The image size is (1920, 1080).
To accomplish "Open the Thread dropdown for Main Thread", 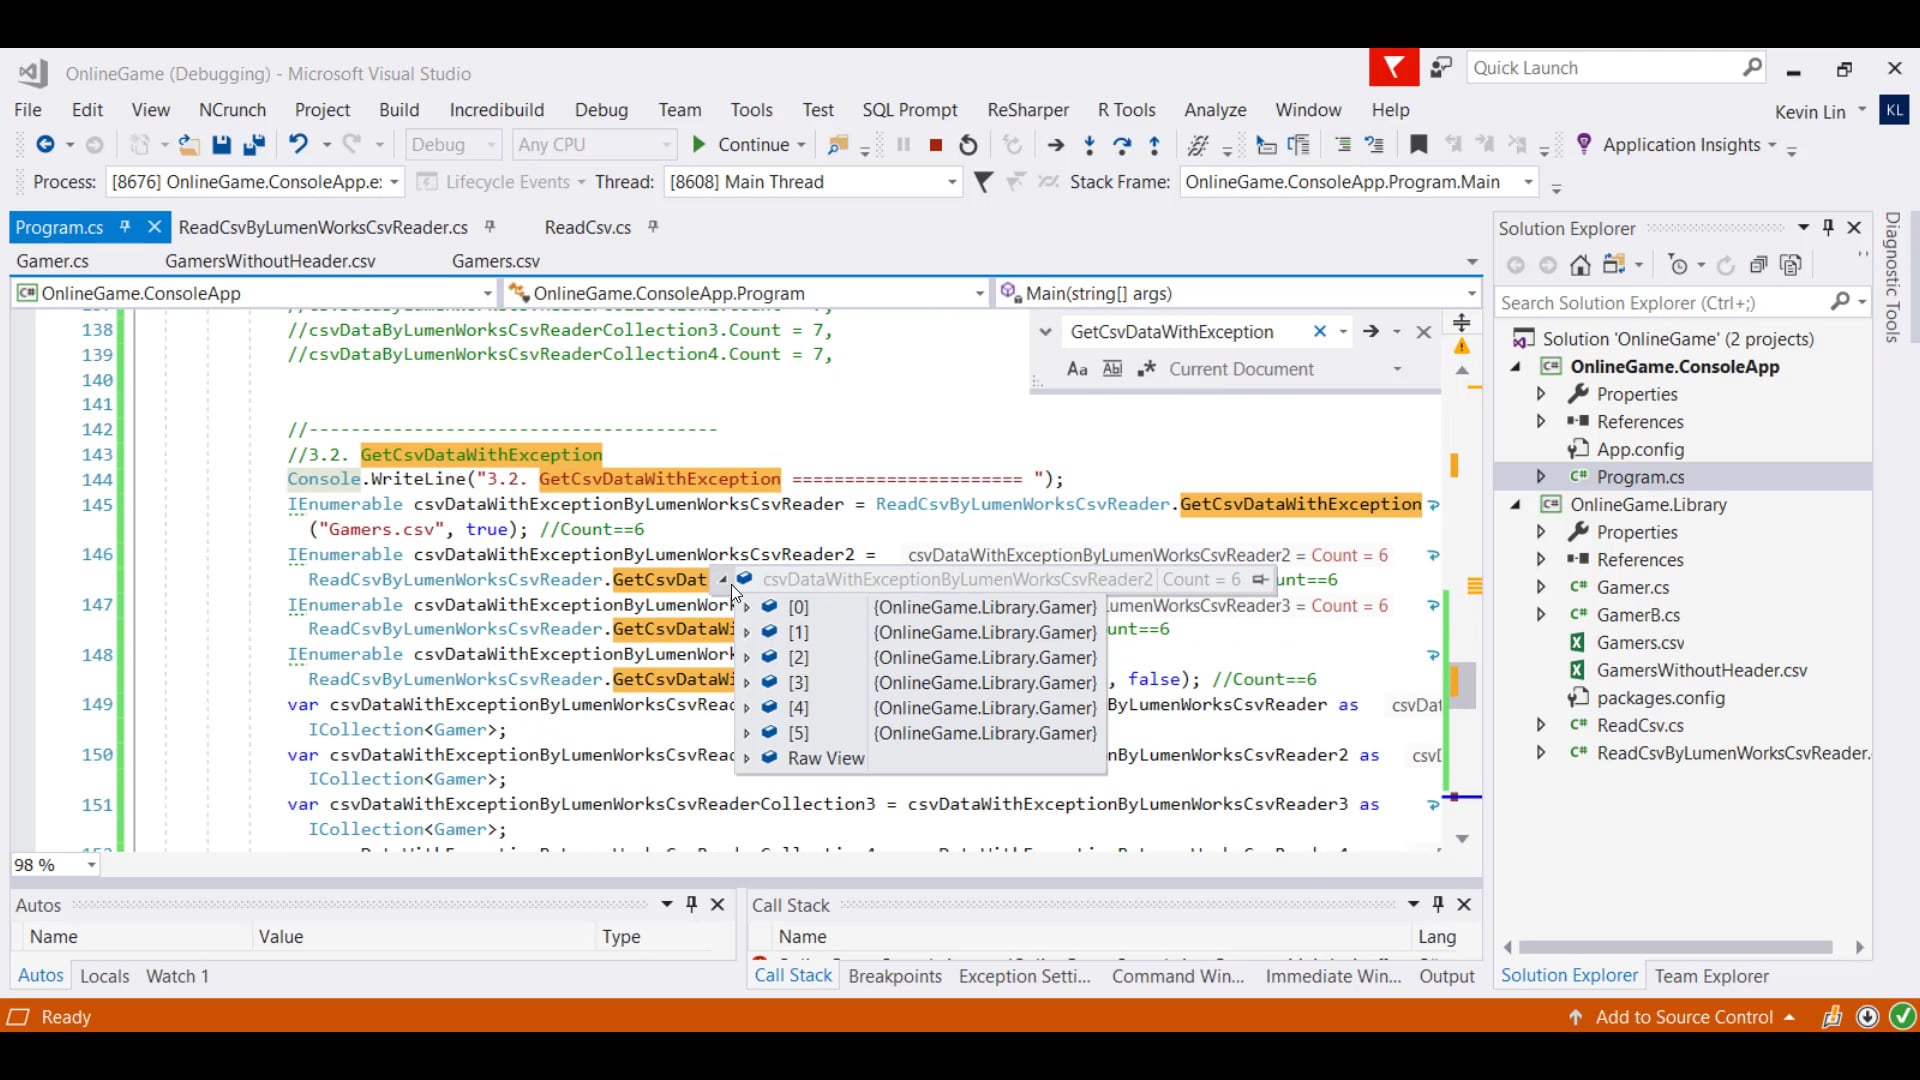I will 951,182.
